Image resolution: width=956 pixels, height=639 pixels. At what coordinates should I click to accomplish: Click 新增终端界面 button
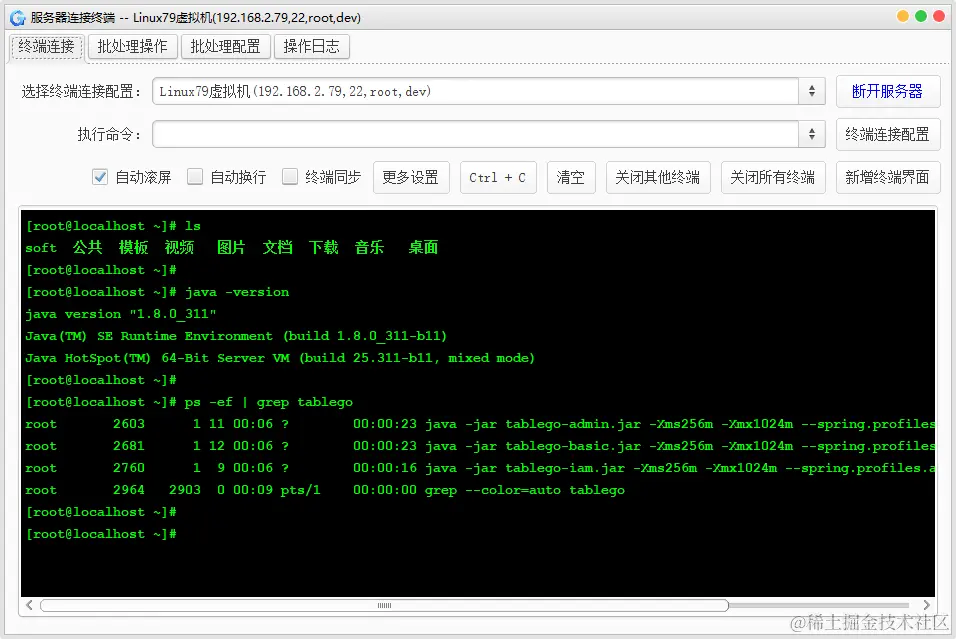click(x=888, y=177)
